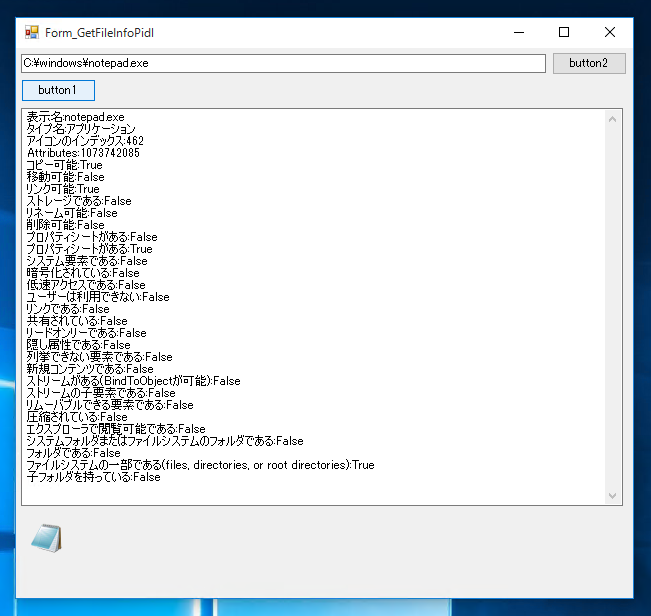Click the line 'リネーム可能:False'
The width and height of the screenshot is (651, 616).
pos(72,213)
